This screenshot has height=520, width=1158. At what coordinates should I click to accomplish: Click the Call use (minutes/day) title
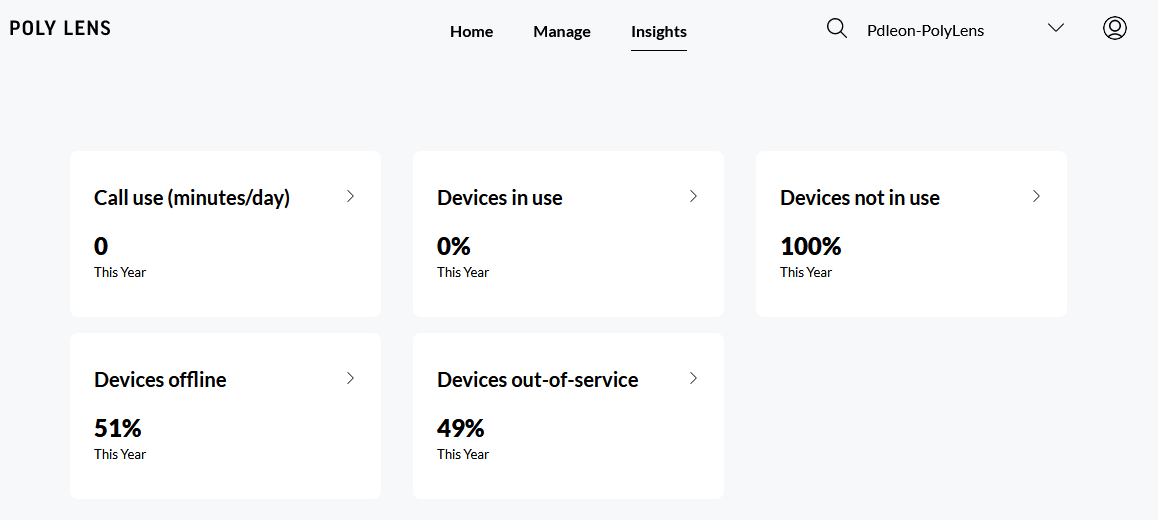(x=192, y=198)
